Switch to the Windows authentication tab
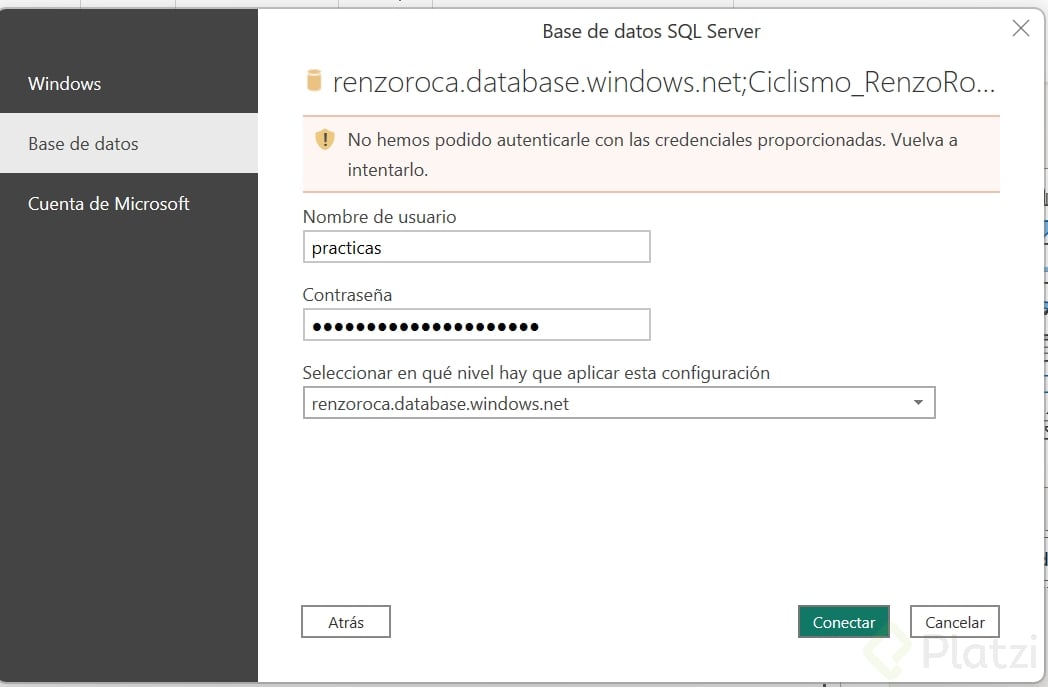Viewport: 1048px width, 687px height. pos(65,84)
